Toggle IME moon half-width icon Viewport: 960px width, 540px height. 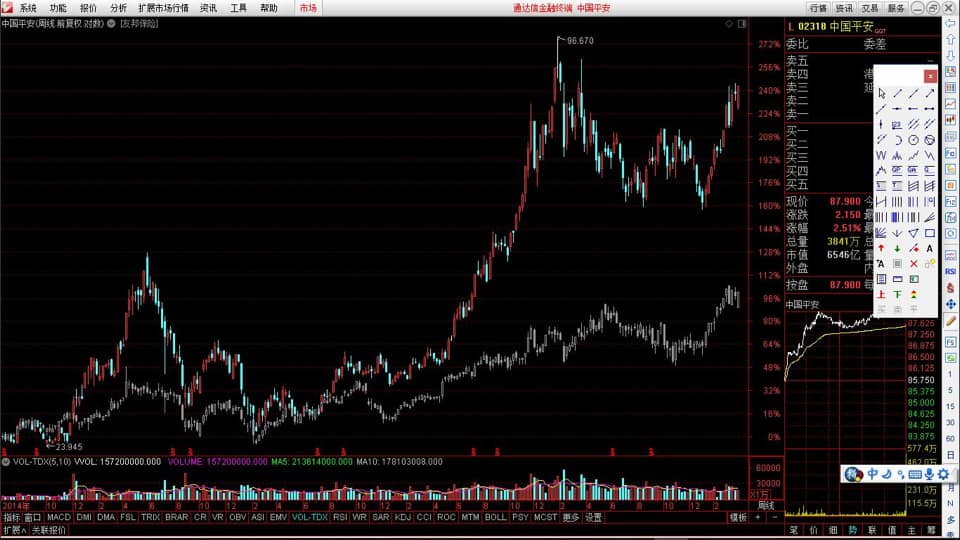point(886,474)
